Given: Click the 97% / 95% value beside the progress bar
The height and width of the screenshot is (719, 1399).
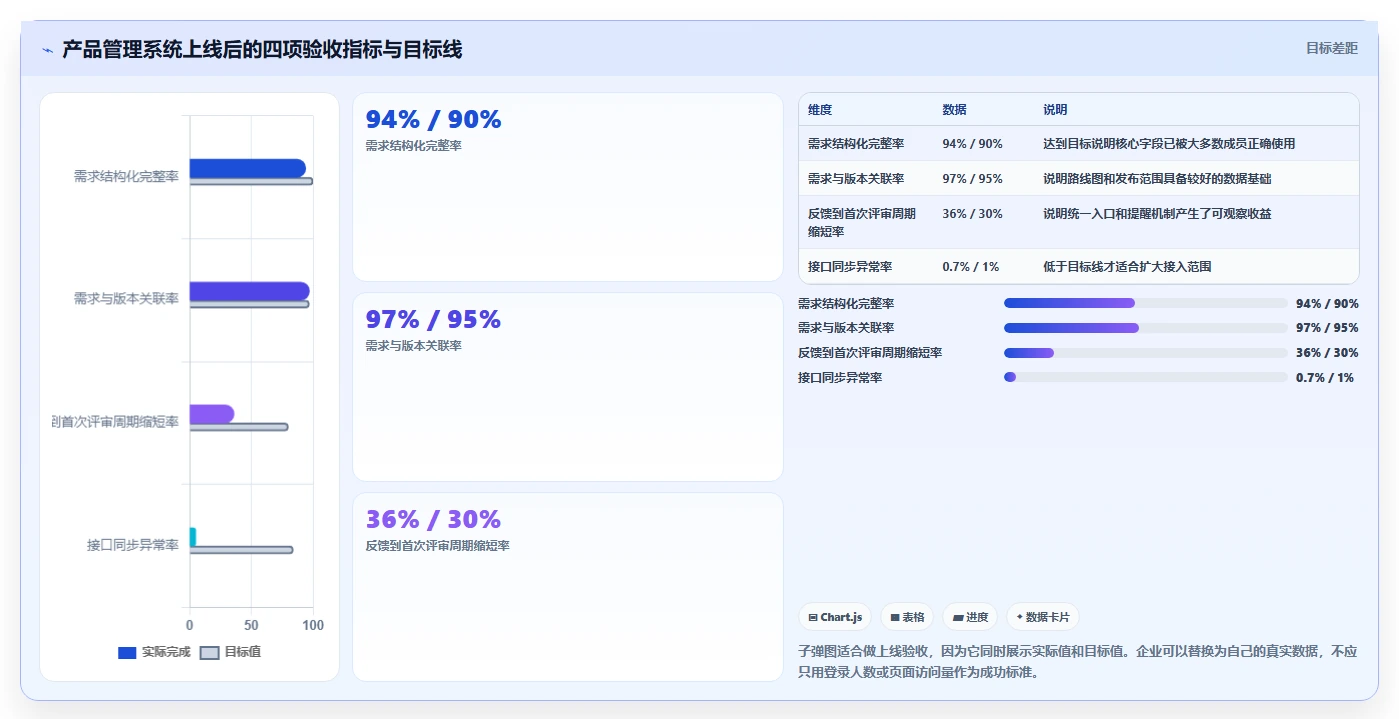Looking at the screenshot, I should [1327, 328].
